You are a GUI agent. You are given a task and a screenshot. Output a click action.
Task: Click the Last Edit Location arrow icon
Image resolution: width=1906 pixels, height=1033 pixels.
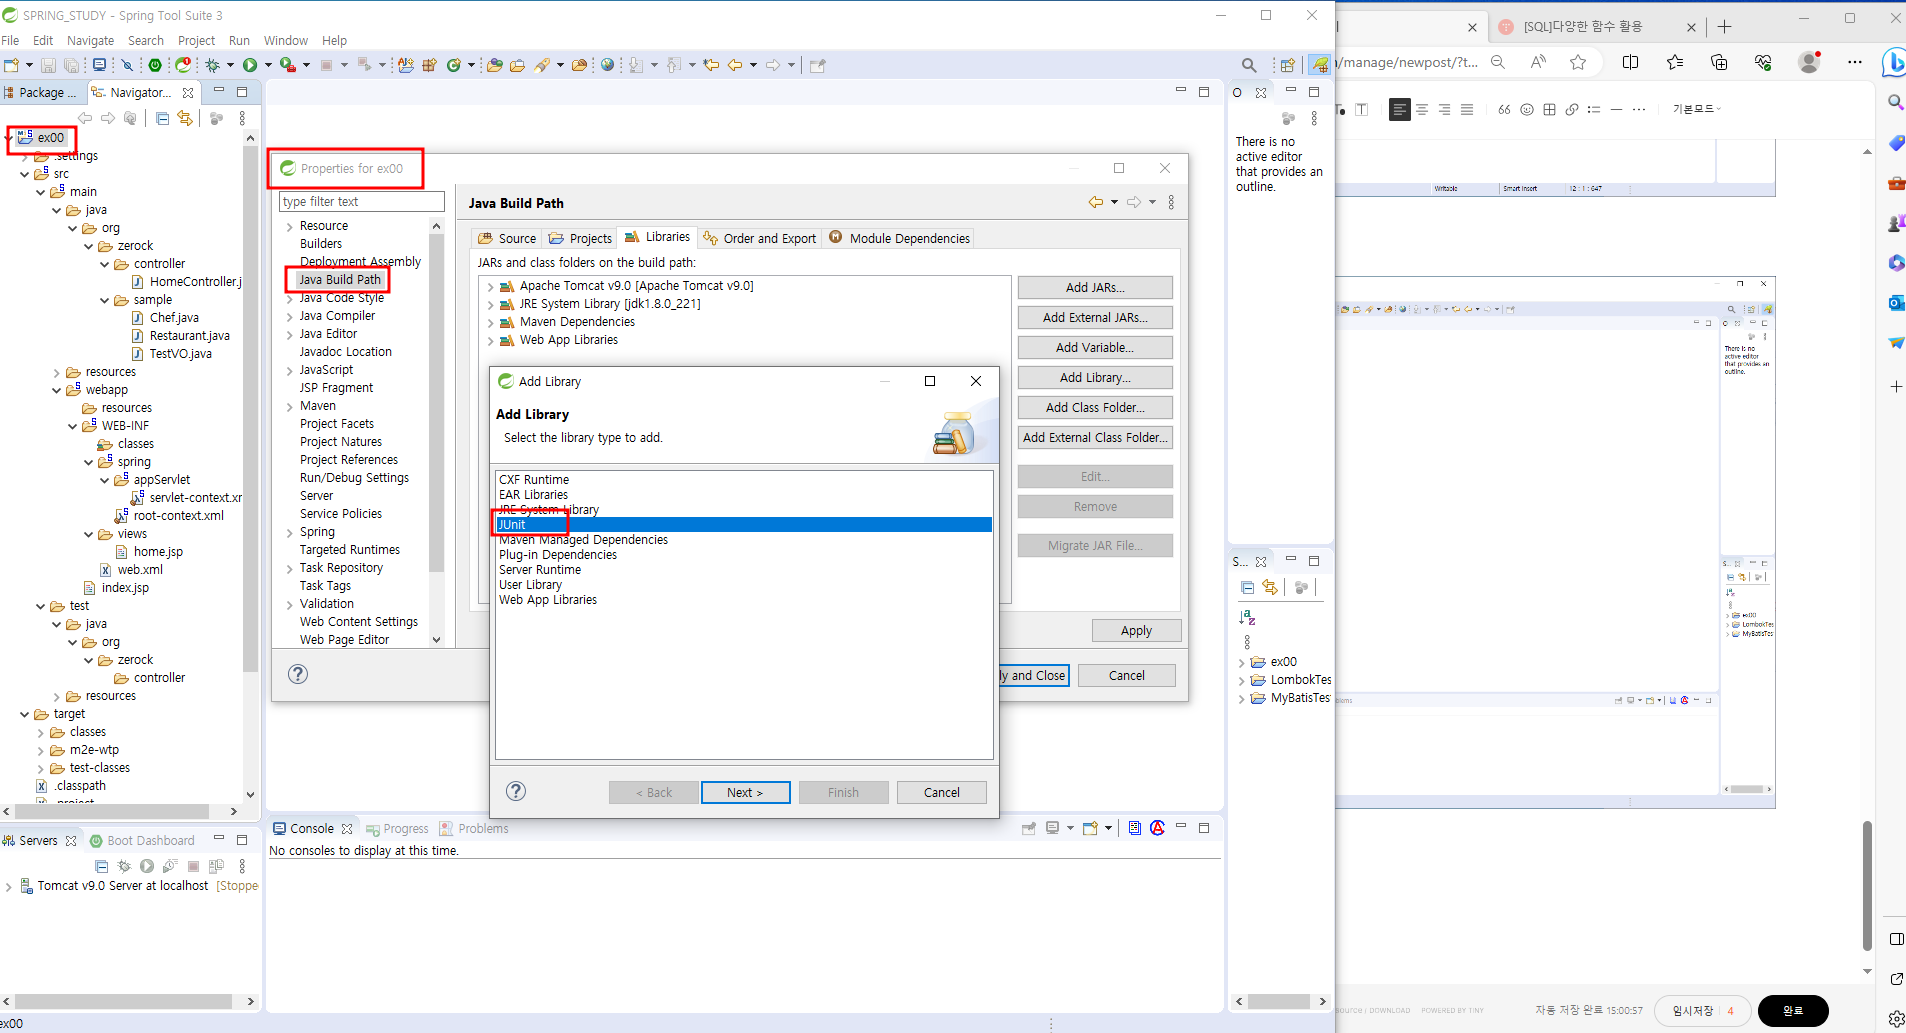[711, 65]
